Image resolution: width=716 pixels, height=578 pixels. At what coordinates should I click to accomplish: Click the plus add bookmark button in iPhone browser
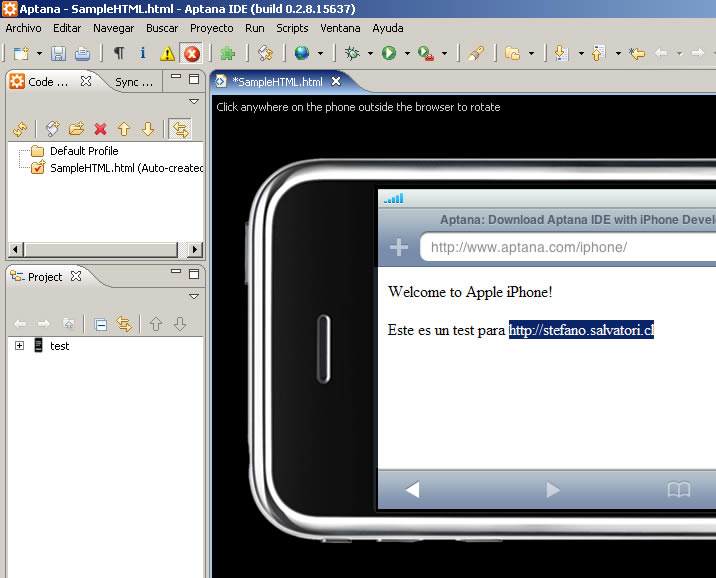pyautogui.click(x=399, y=247)
